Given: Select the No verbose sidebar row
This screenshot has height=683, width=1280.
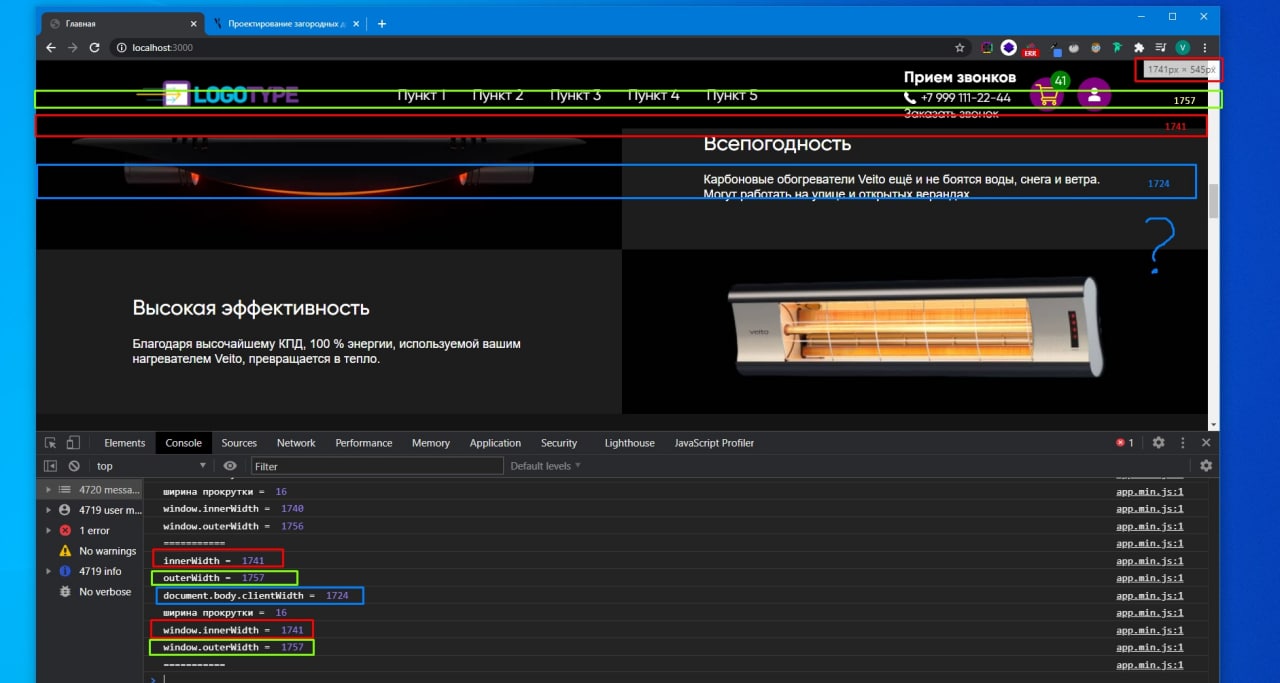Looking at the screenshot, I should click(x=90, y=592).
